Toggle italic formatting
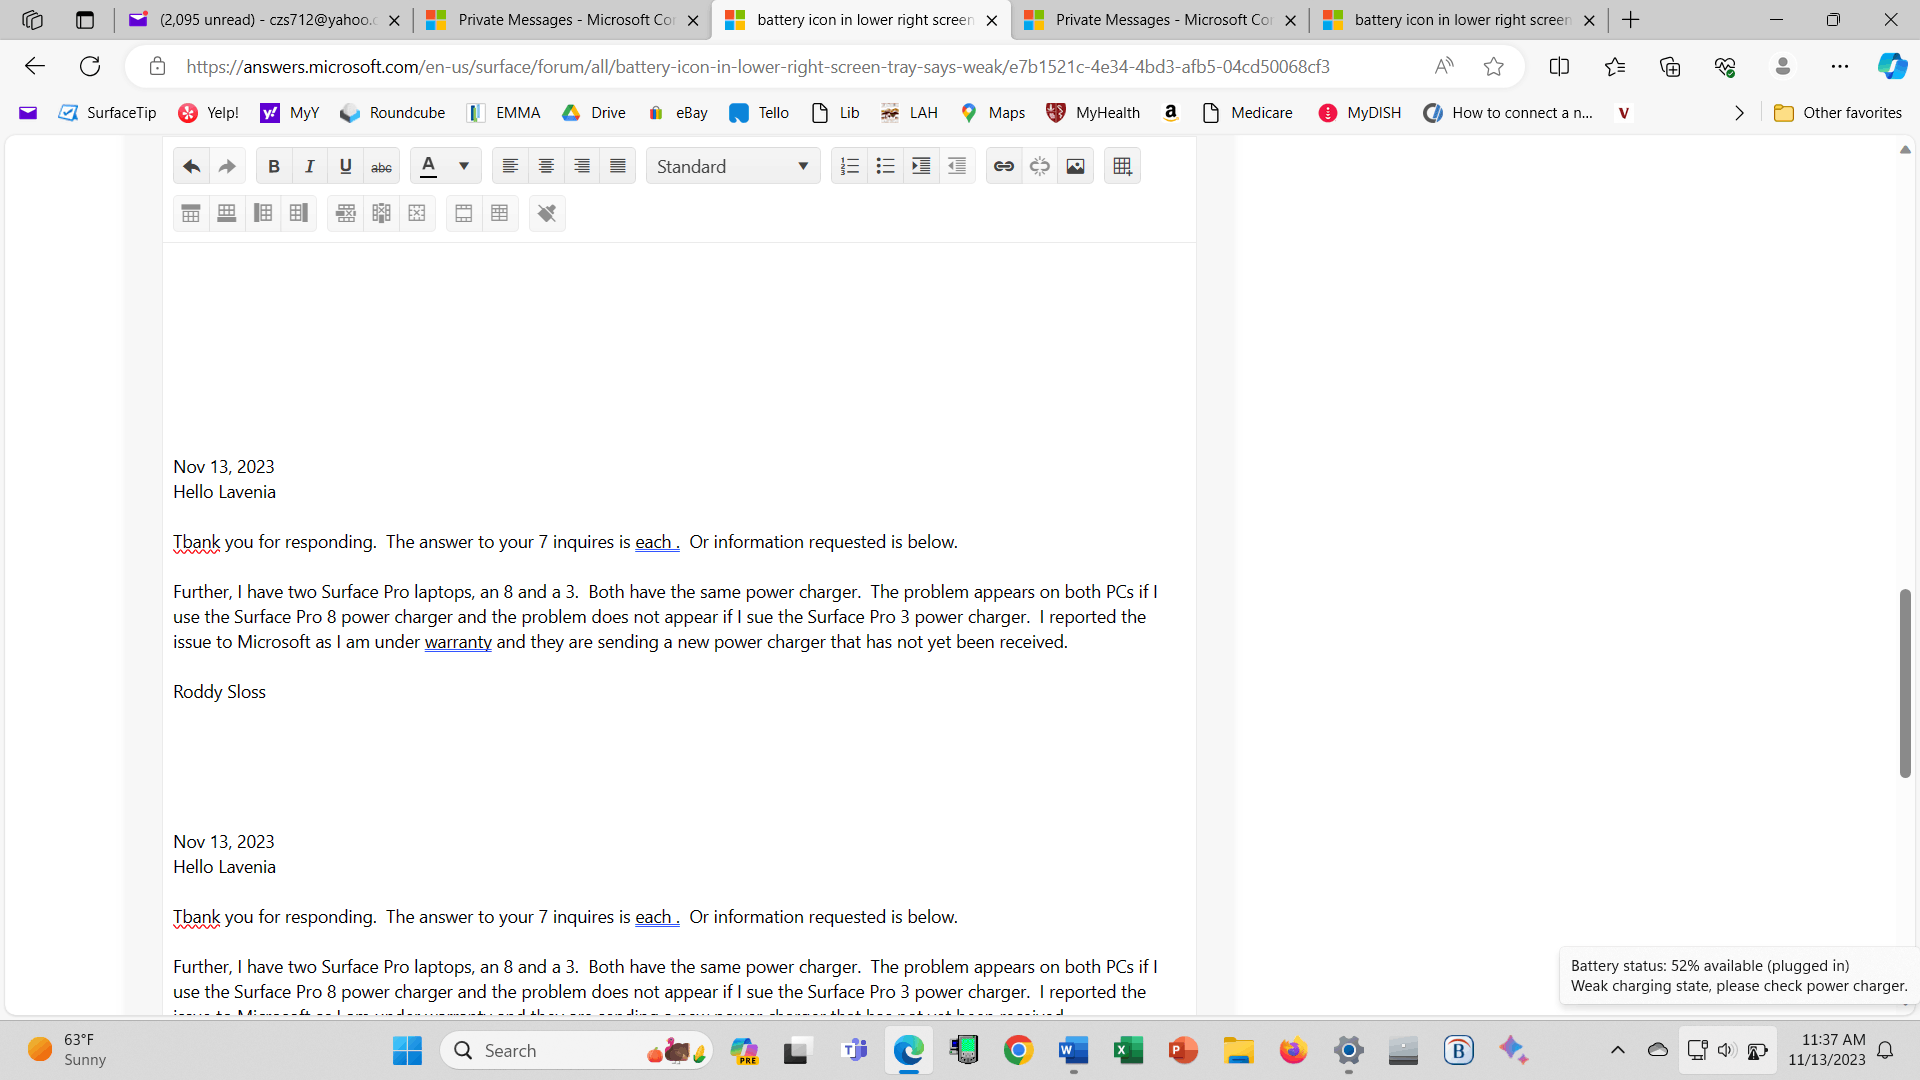The width and height of the screenshot is (1920, 1080). [x=309, y=166]
